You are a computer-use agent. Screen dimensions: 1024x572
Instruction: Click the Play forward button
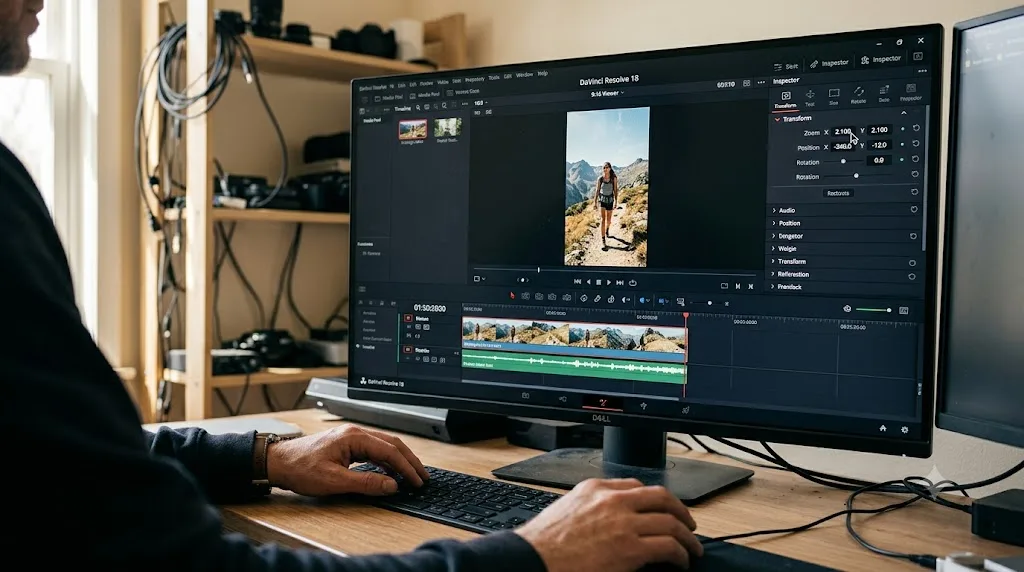pos(609,282)
